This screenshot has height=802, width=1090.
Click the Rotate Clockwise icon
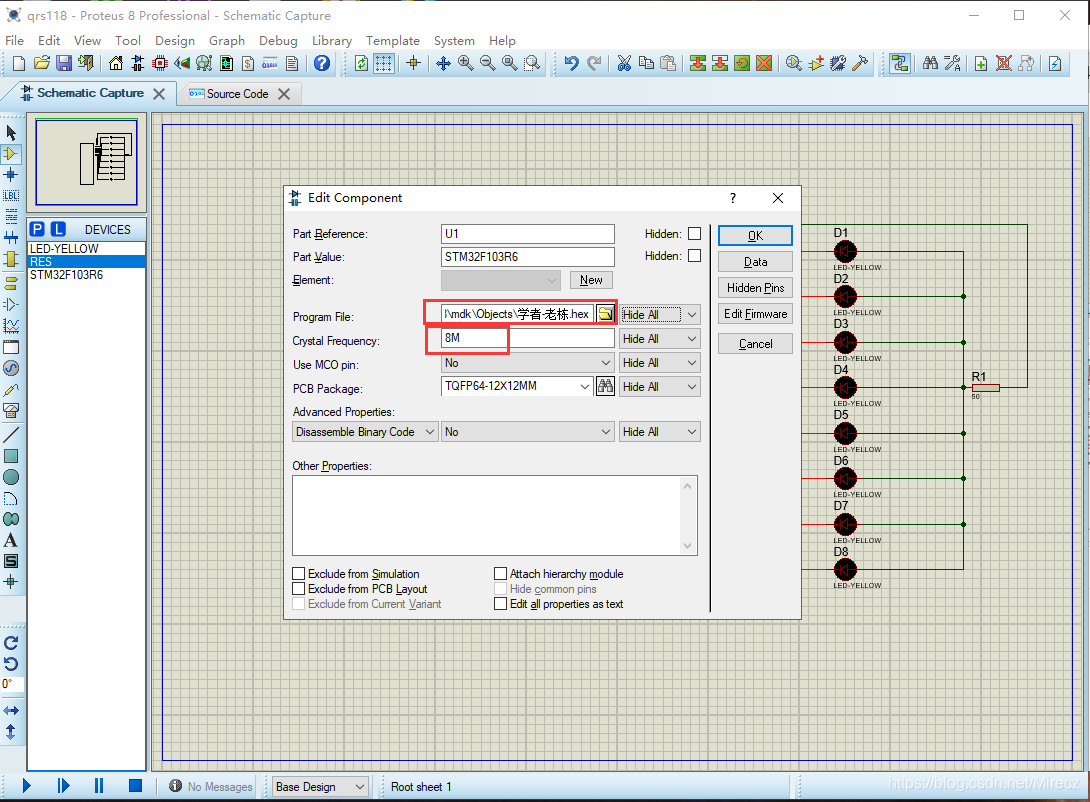[x=10, y=643]
